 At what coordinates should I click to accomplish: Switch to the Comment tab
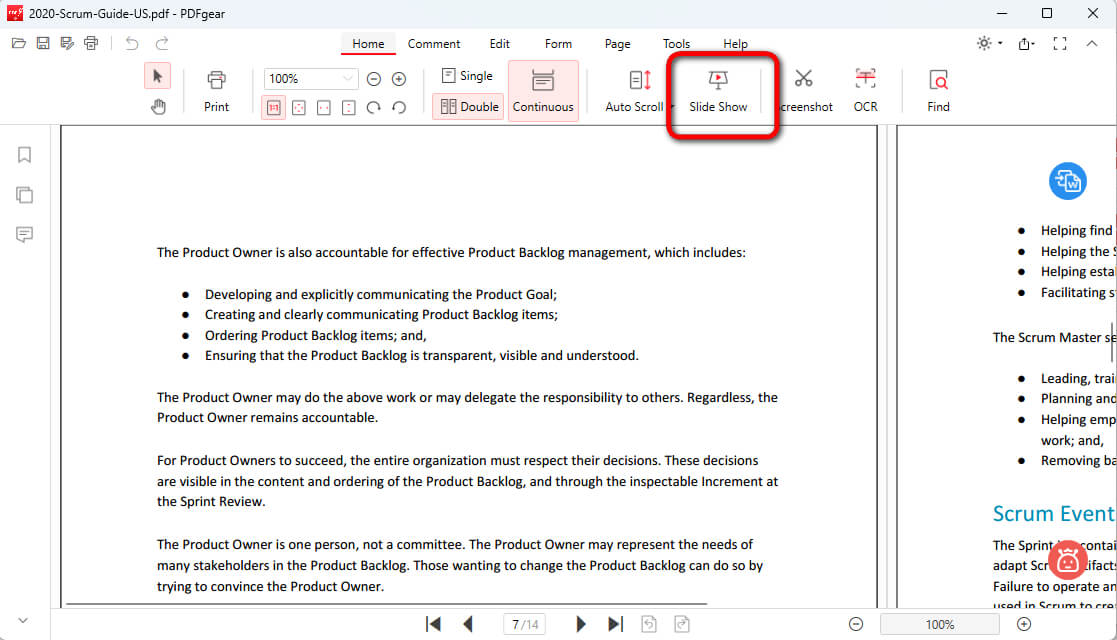coord(434,44)
